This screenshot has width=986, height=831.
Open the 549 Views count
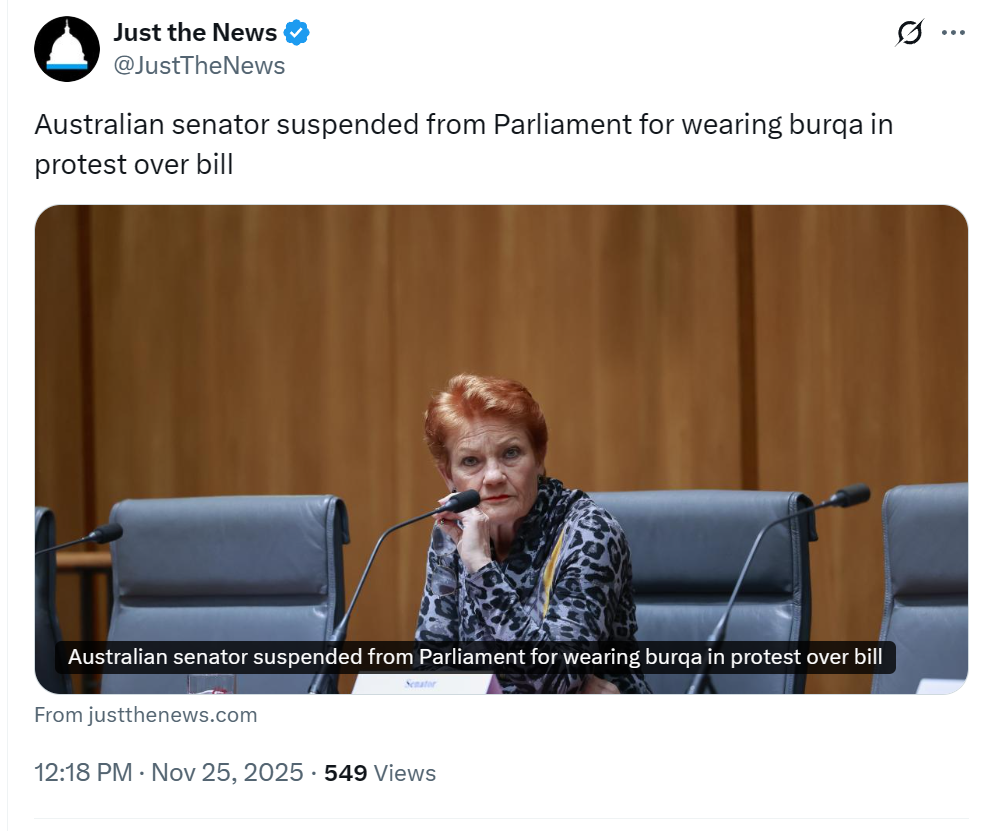click(x=380, y=773)
